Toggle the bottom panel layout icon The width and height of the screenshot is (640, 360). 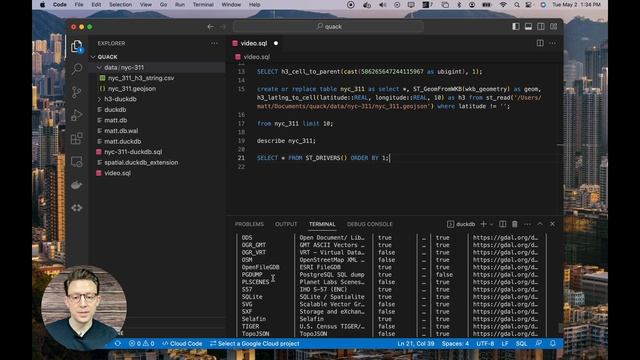click(x=528, y=27)
